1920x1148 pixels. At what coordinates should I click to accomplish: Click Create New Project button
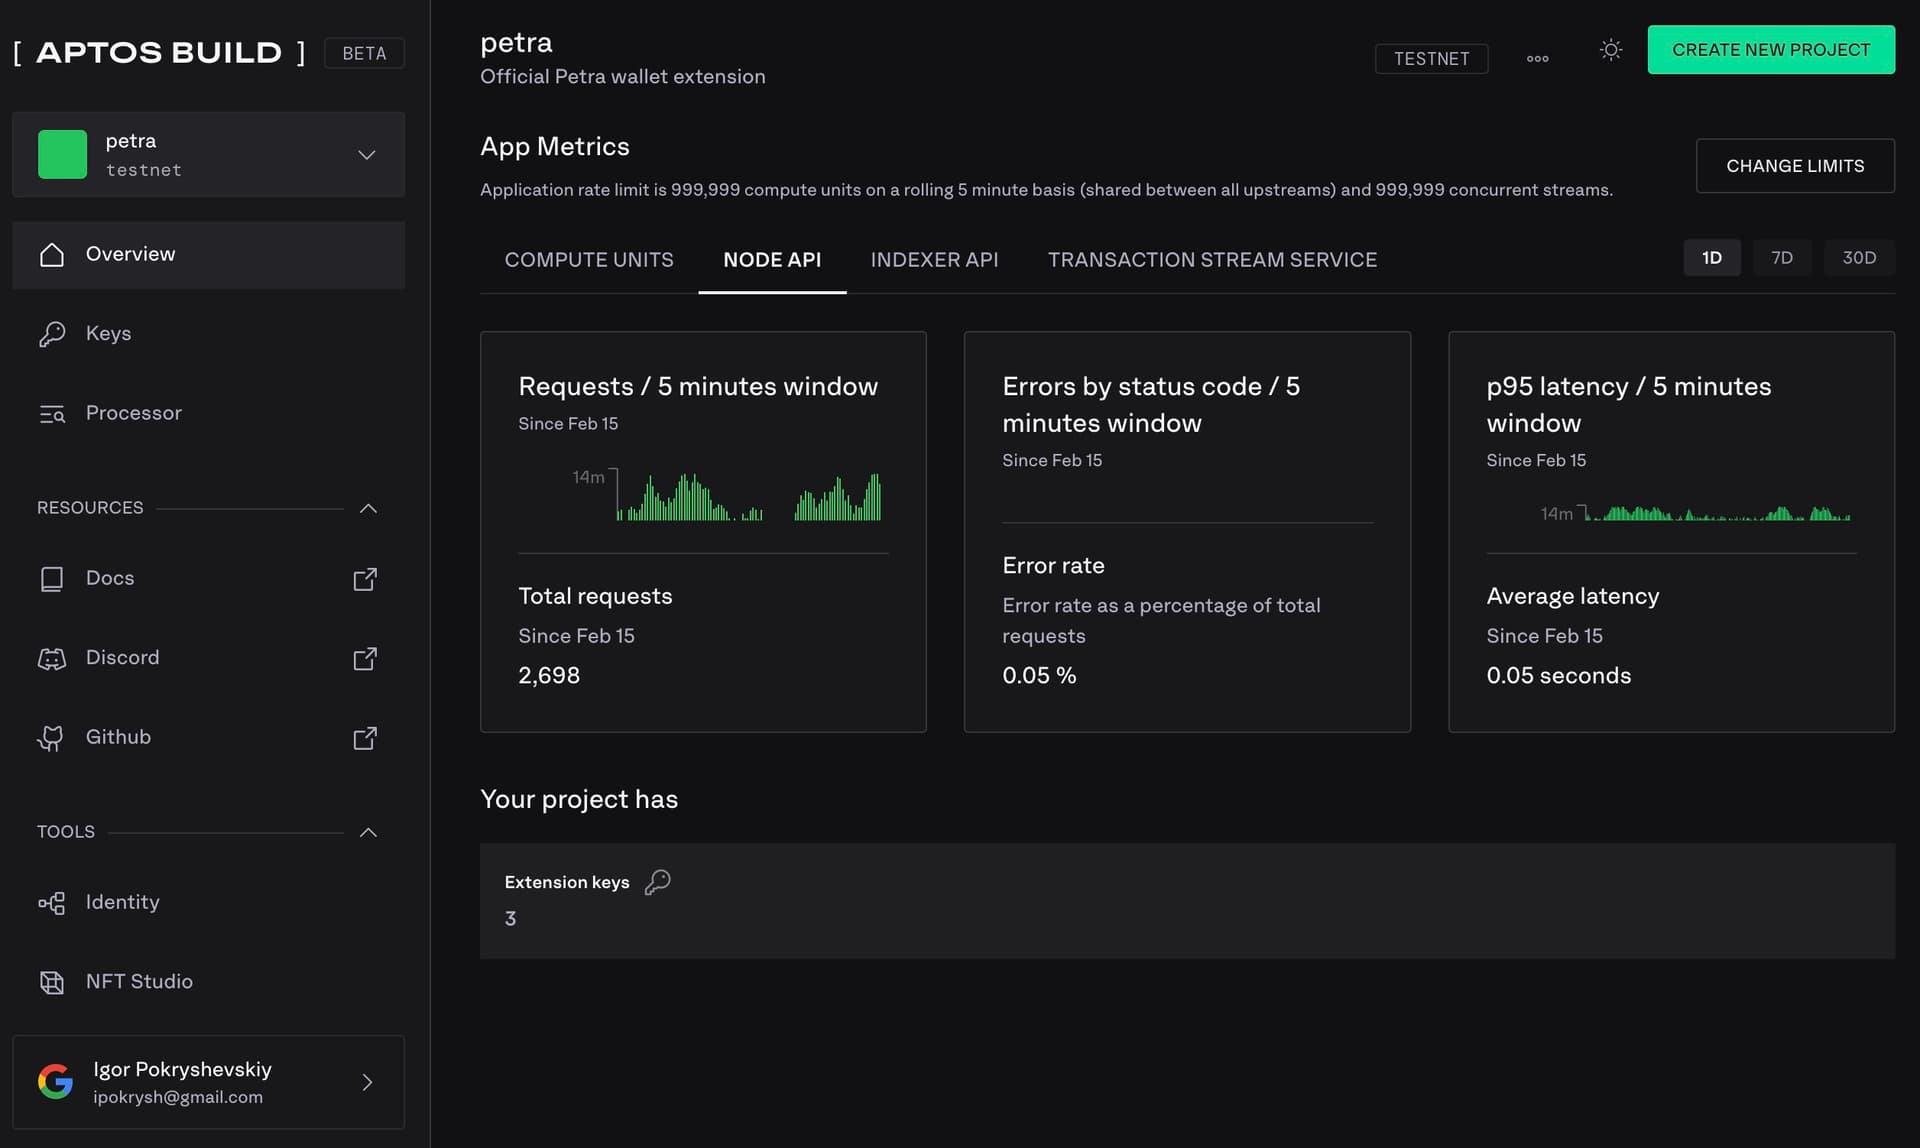pos(1771,50)
